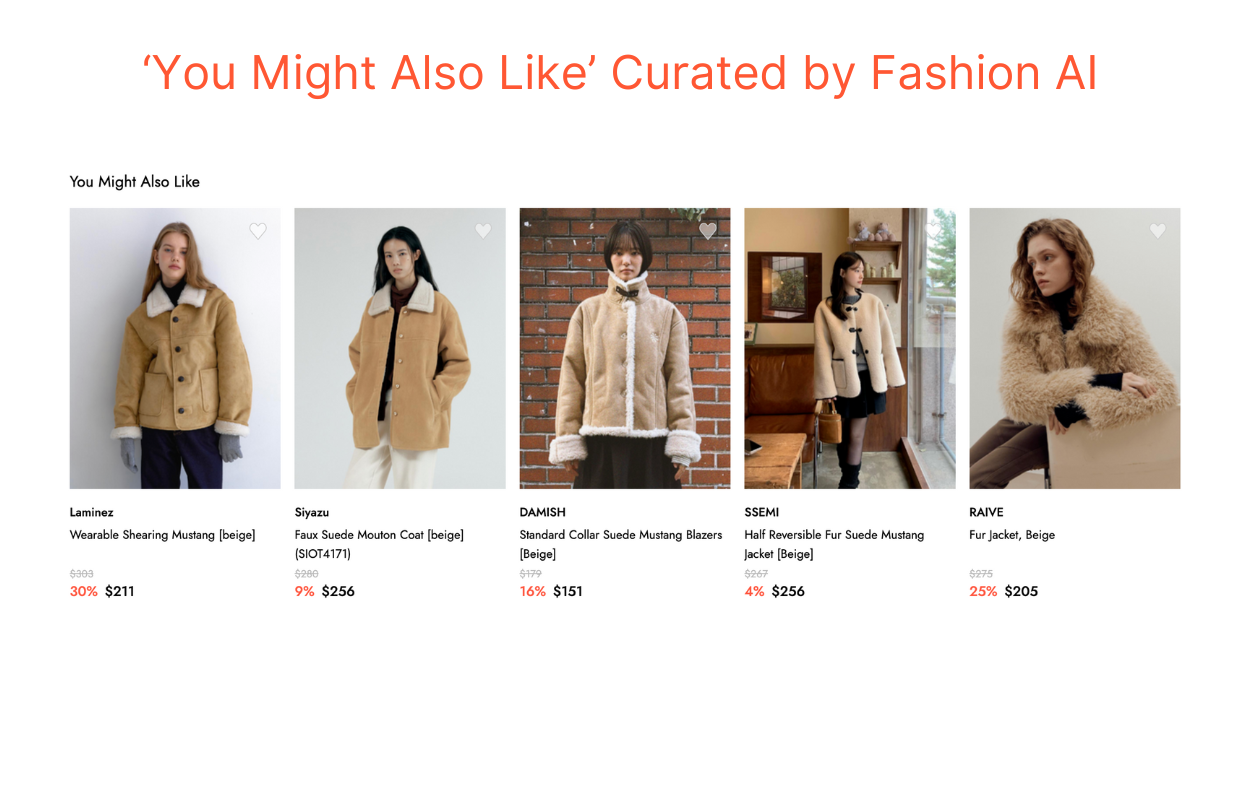The height and width of the screenshot is (807, 1250).
Task: Favorite the Laminez Wearable Shearing Mustang
Action: [258, 231]
